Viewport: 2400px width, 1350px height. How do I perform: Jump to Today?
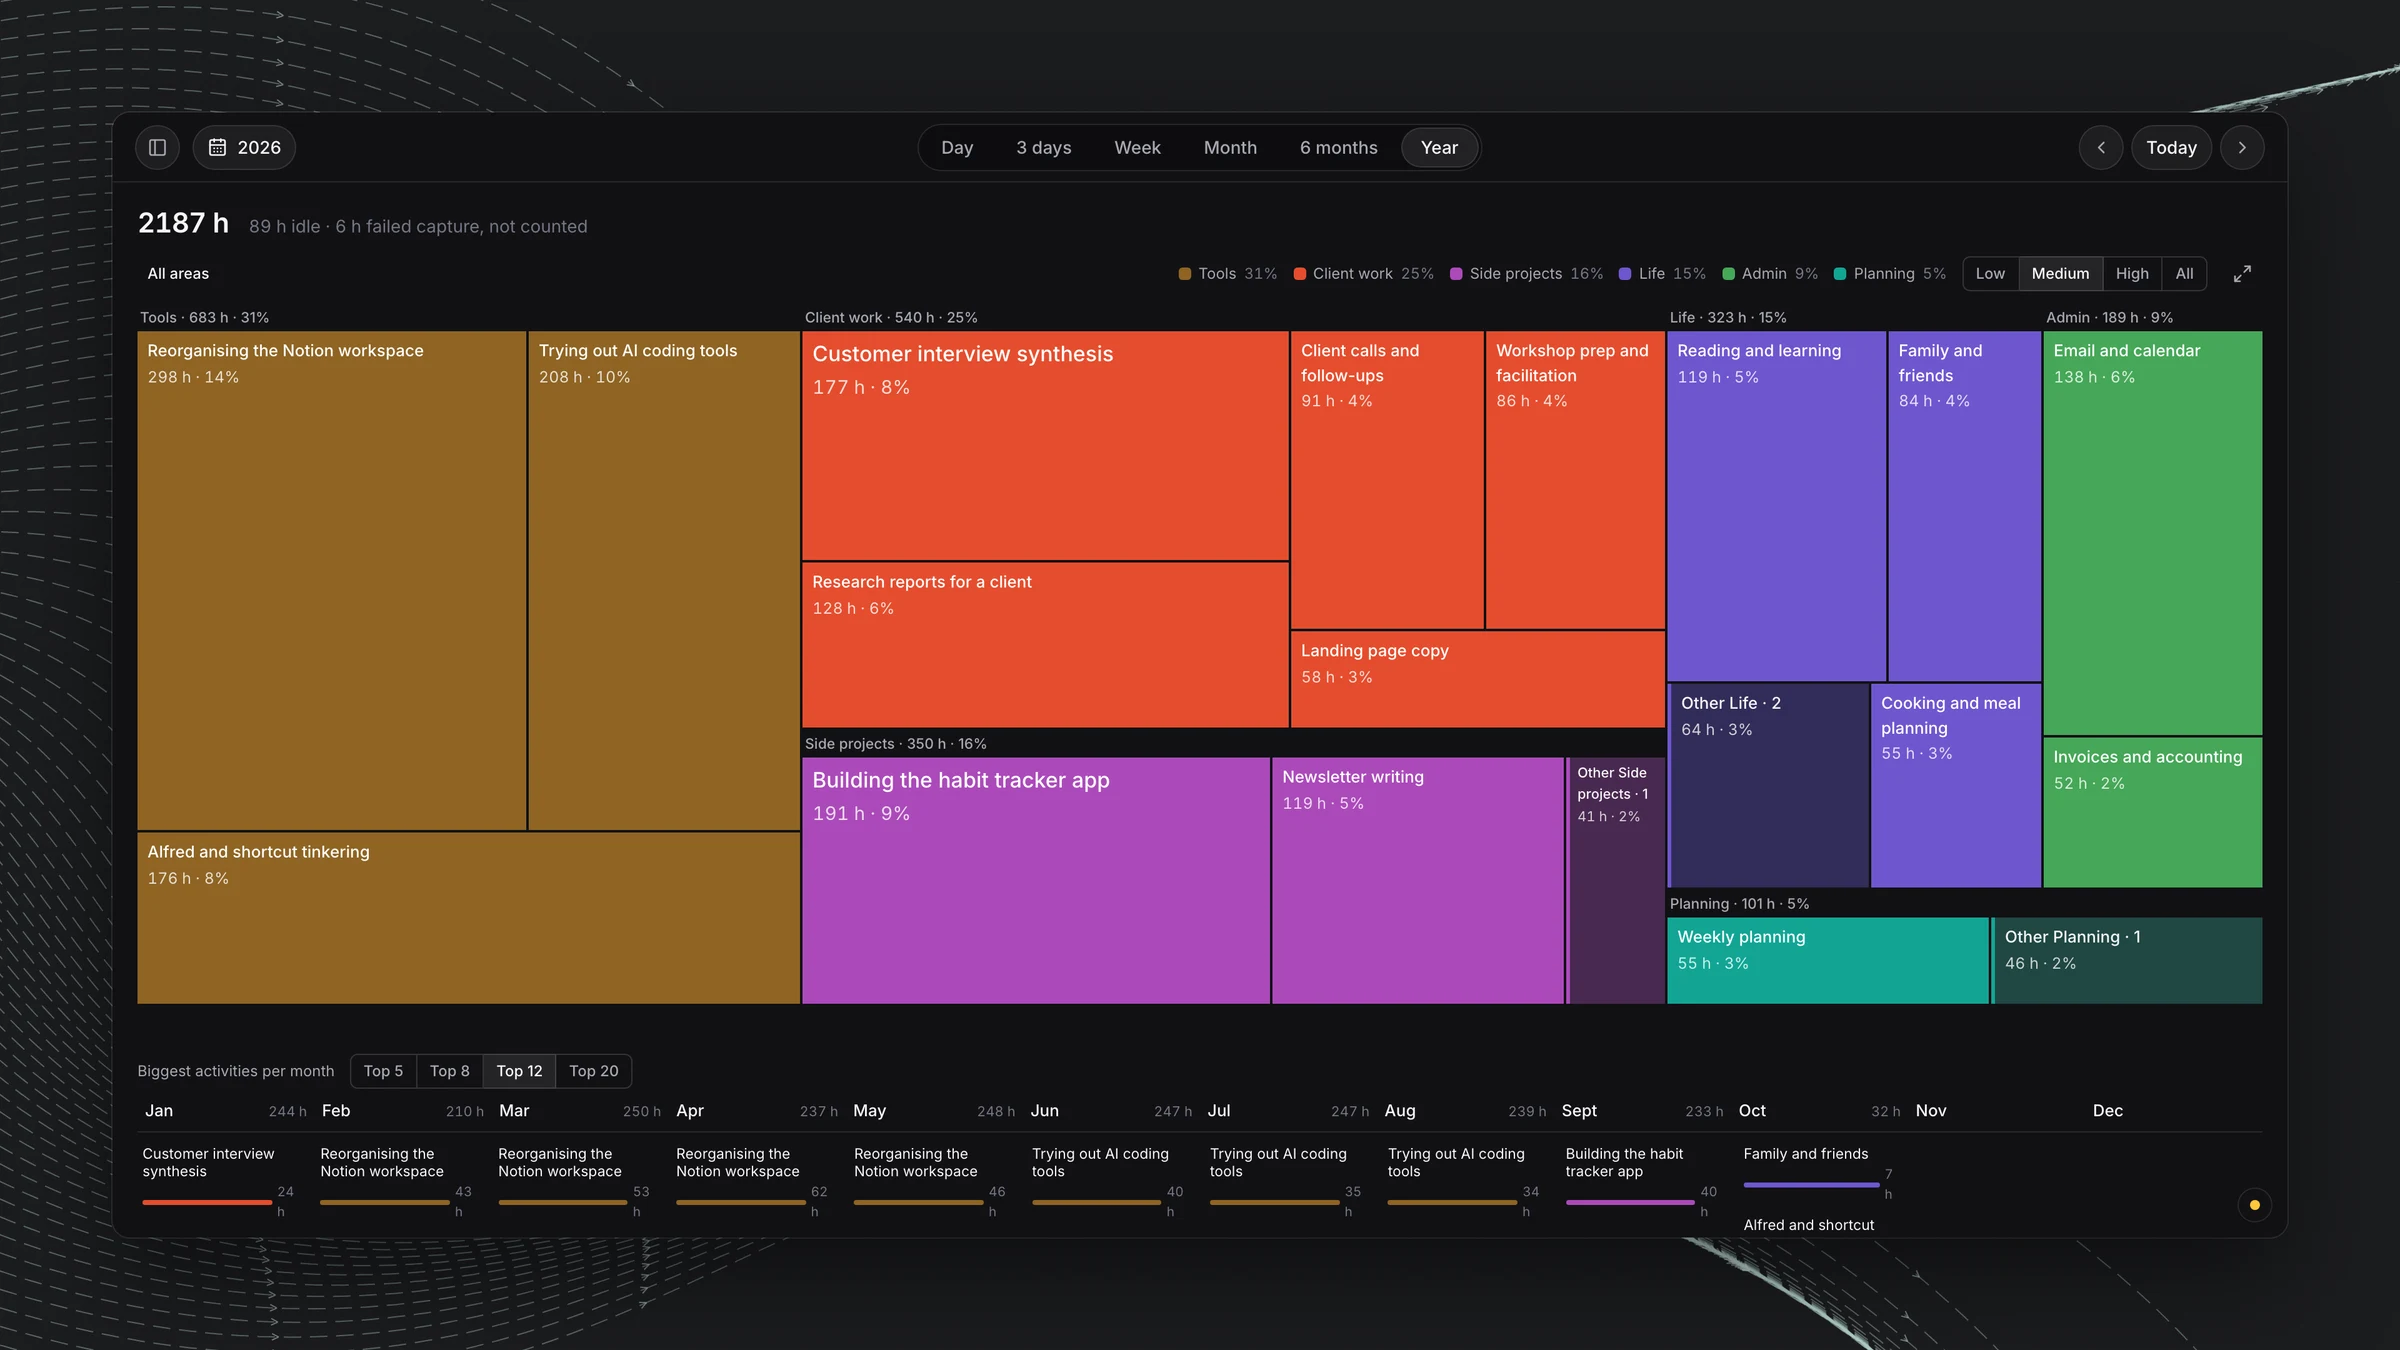tap(2171, 147)
